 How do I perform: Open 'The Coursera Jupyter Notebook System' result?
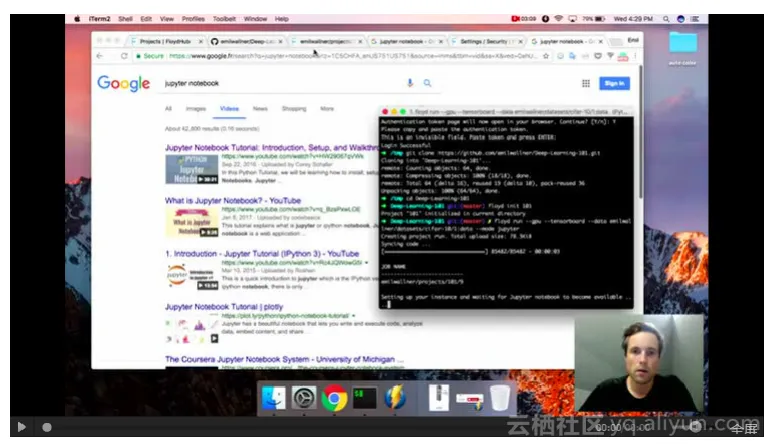tap(284, 359)
